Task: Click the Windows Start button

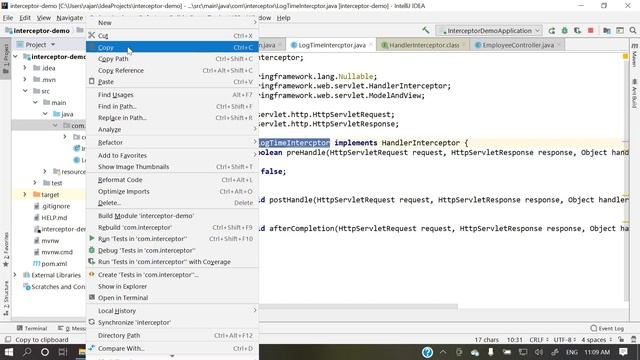Action: 9,352
